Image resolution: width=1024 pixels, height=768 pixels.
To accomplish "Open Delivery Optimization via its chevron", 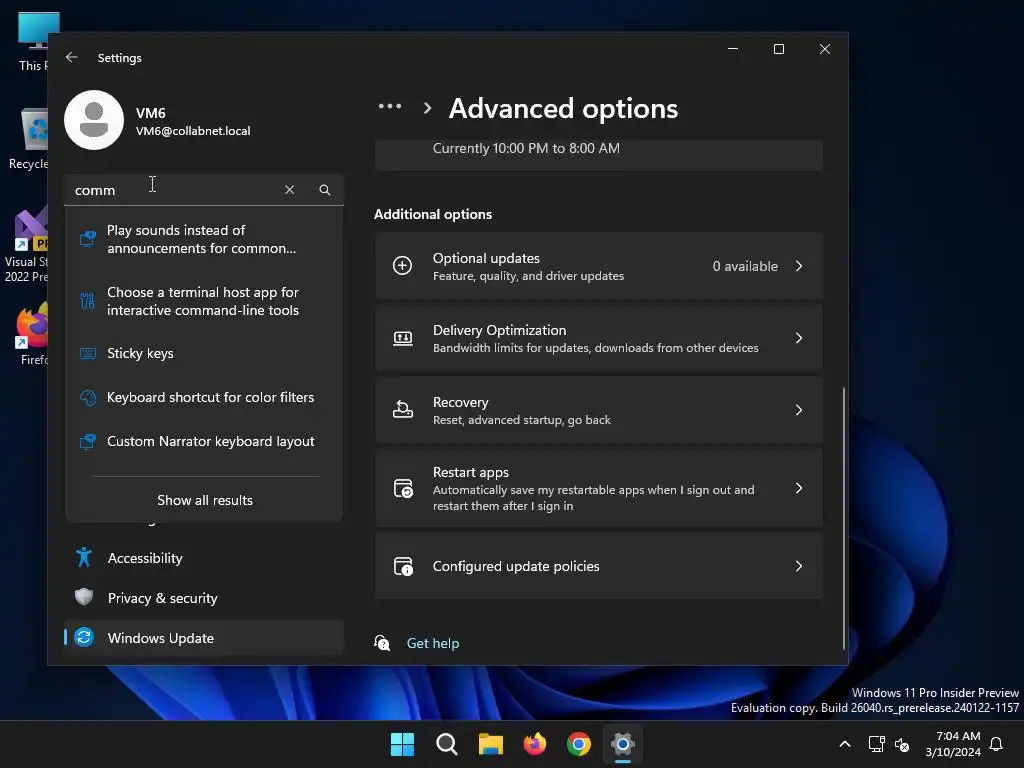I will tap(799, 338).
